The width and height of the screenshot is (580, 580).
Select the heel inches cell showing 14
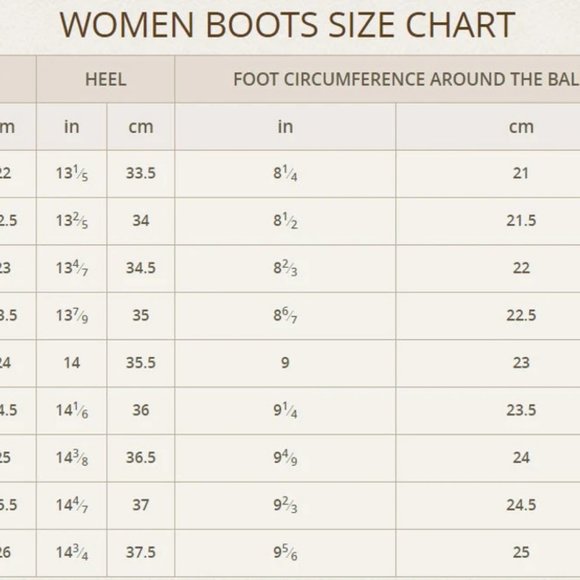pyautogui.click(x=72, y=363)
